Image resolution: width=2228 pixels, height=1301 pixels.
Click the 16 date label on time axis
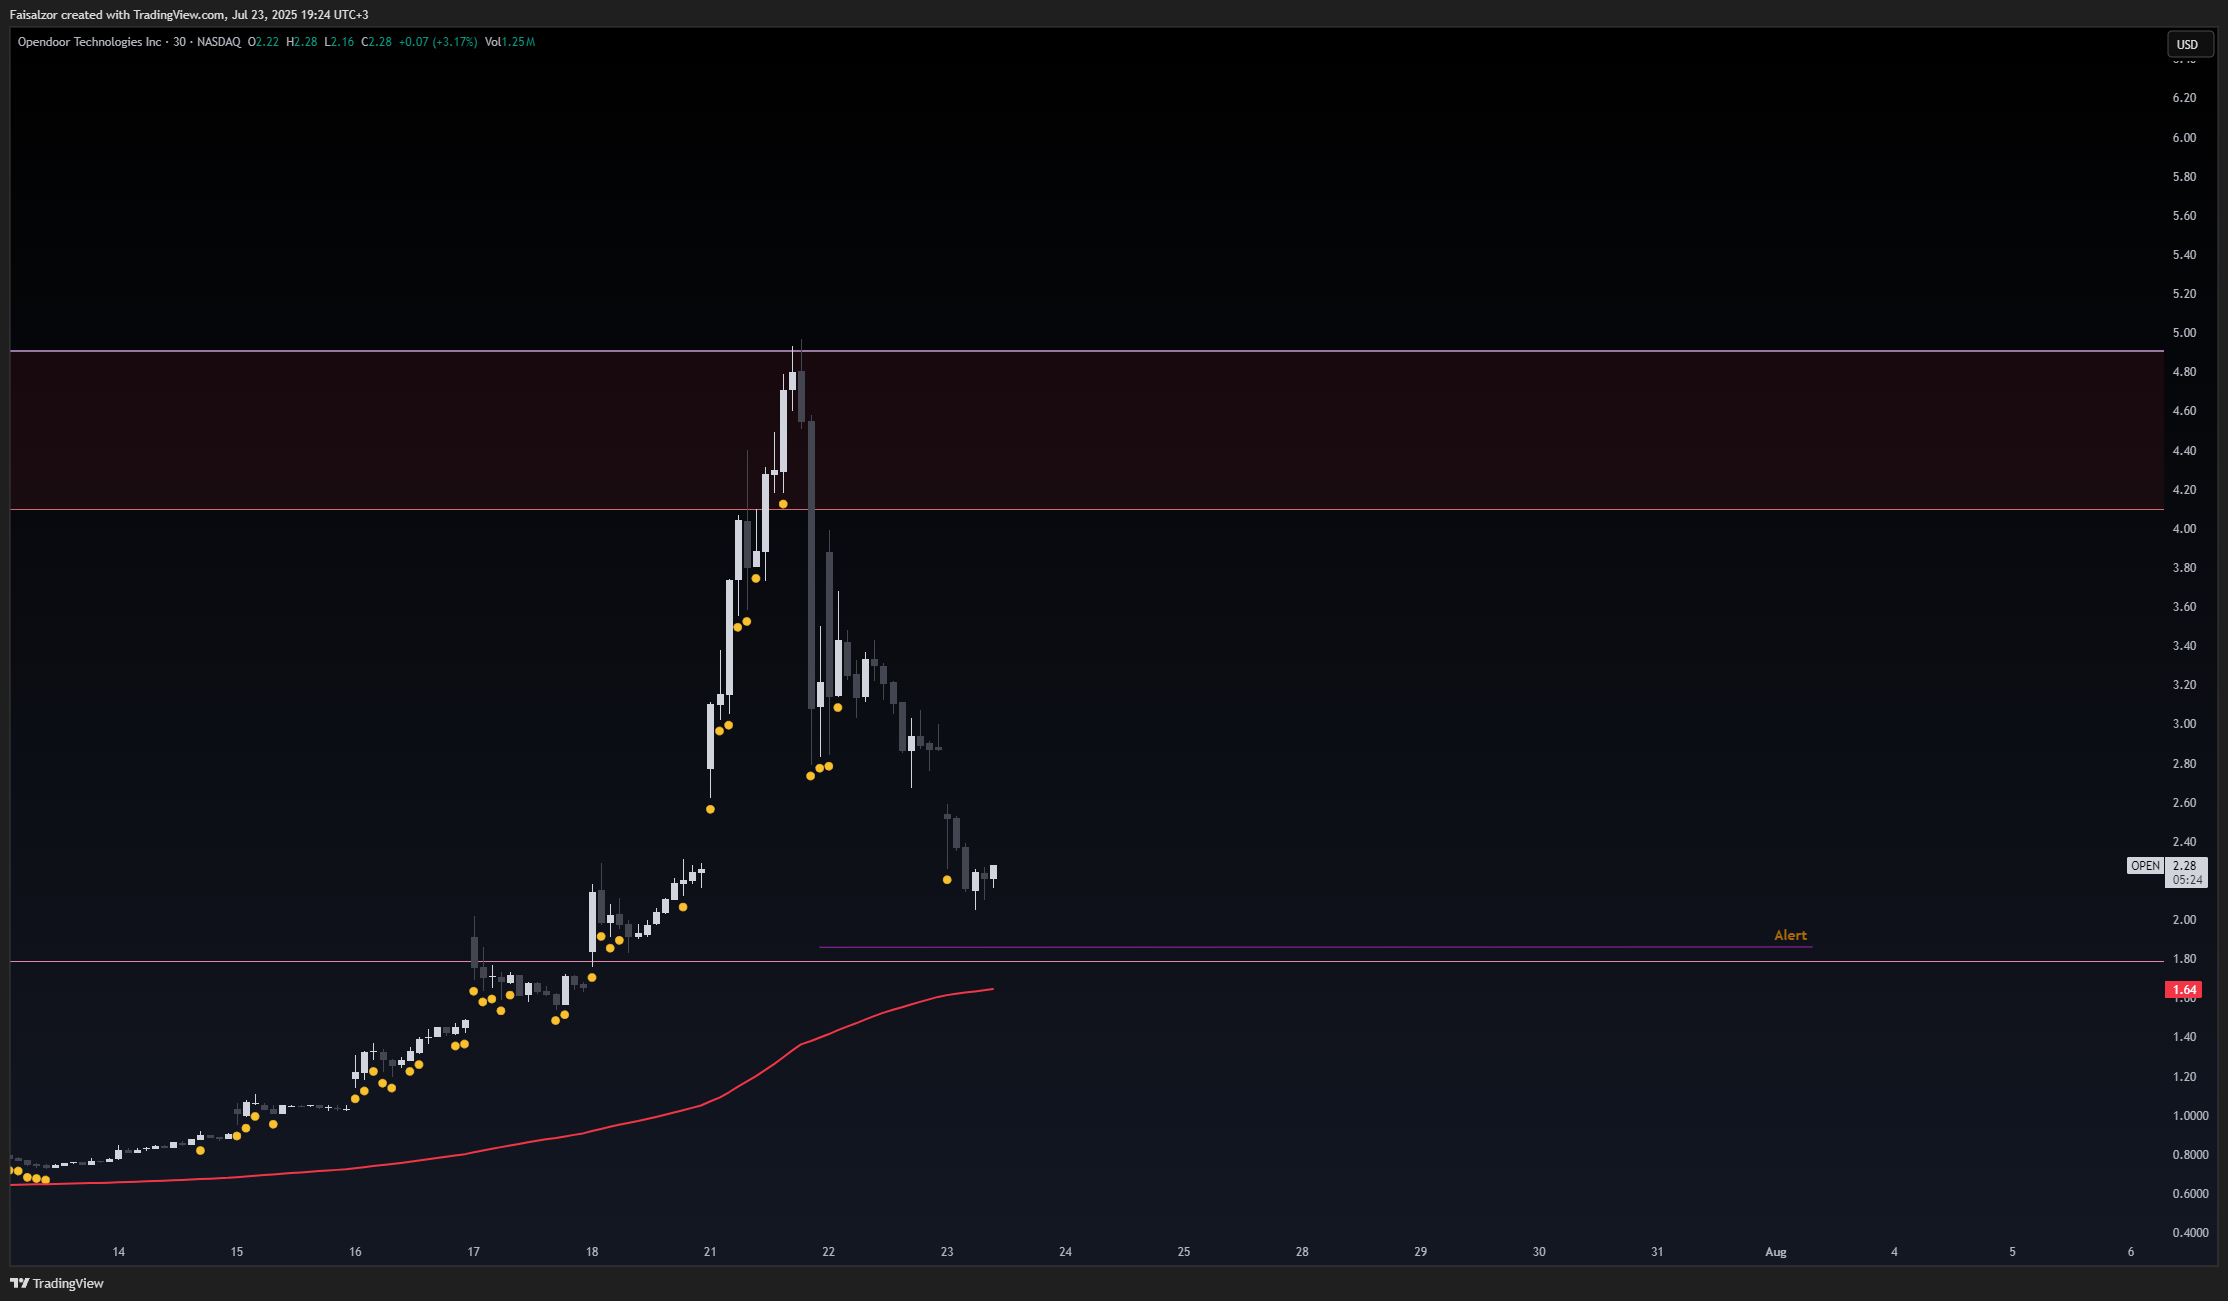[355, 1252]
